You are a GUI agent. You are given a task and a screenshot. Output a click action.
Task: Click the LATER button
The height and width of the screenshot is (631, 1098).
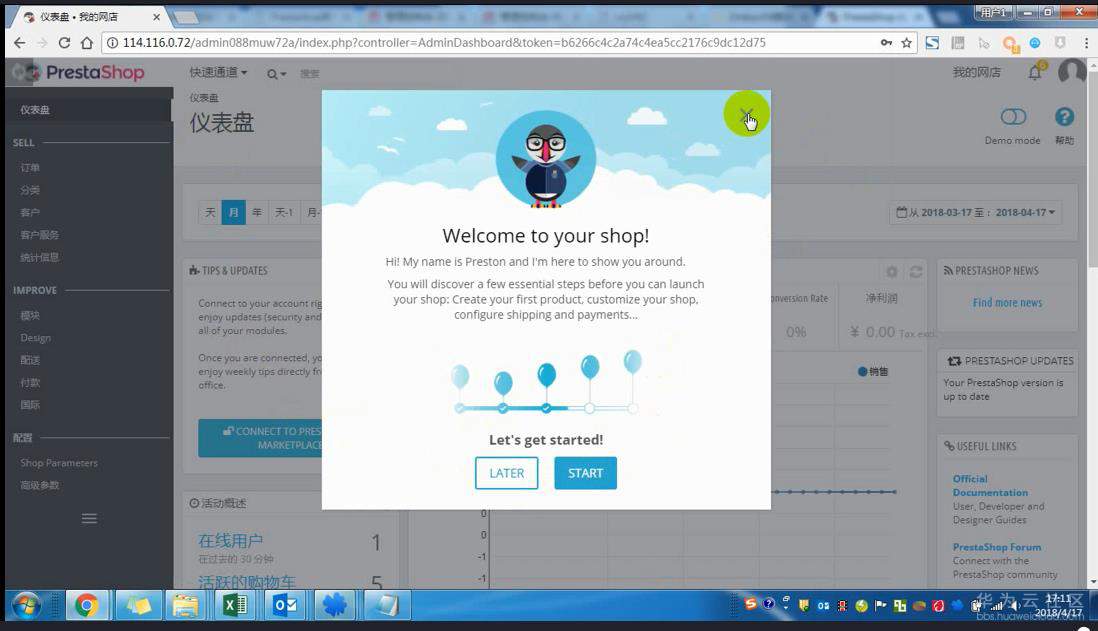pos(506,473)
